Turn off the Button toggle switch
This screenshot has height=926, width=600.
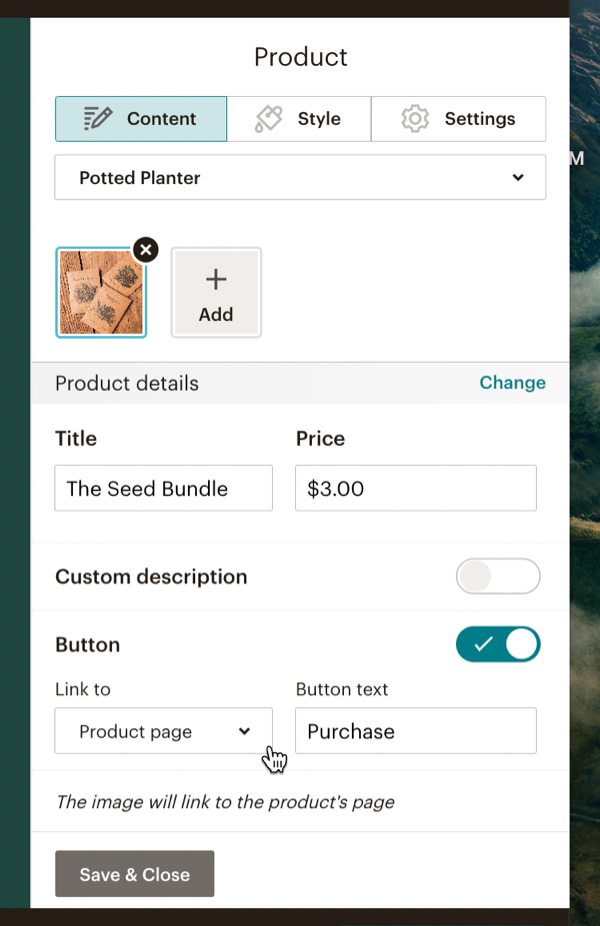(x=498, y=645)
